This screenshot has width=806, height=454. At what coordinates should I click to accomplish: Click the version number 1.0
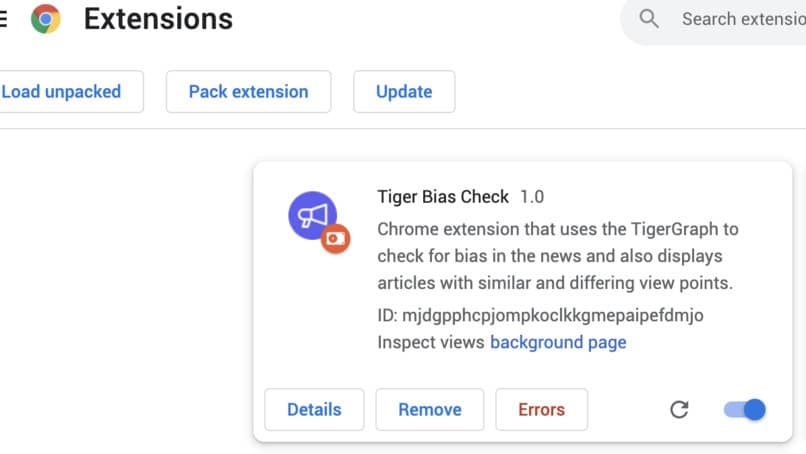(532, 197)
